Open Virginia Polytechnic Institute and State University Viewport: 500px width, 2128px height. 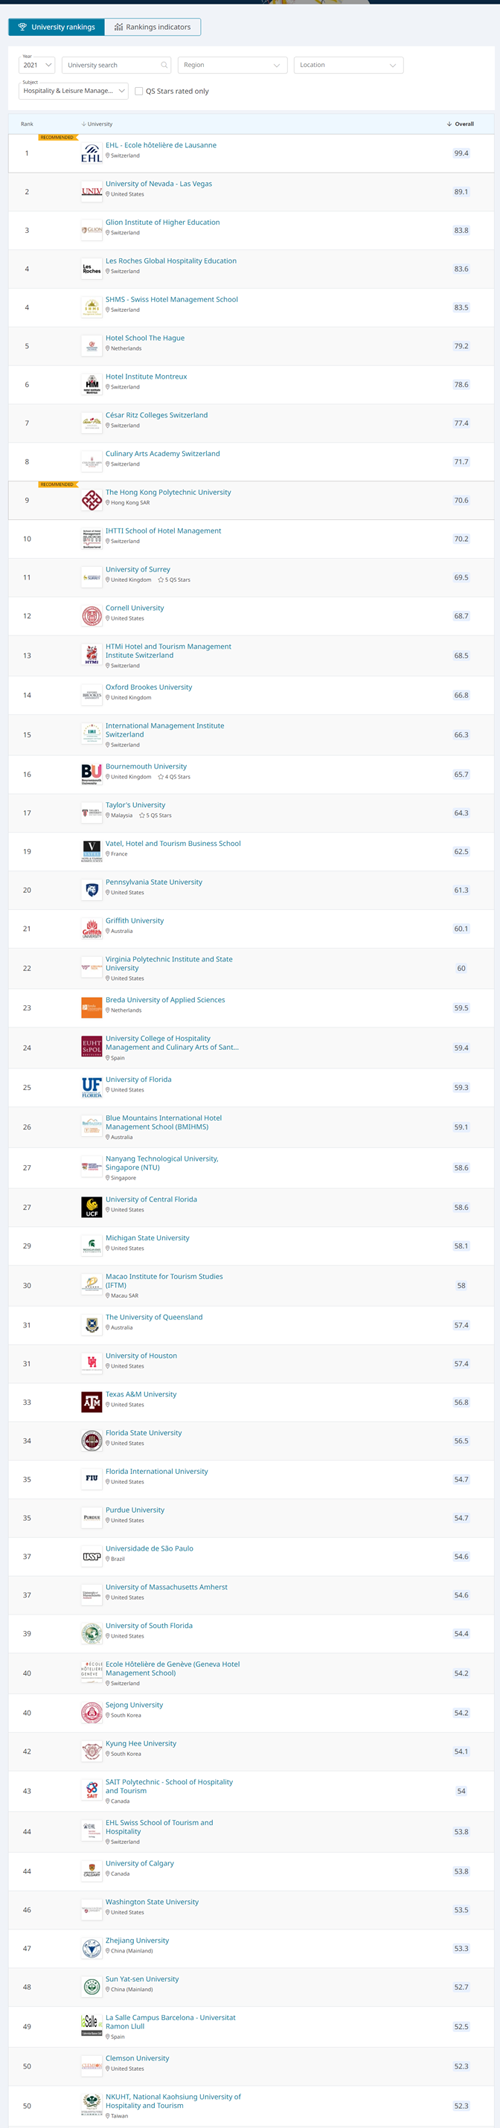point(169,963)
